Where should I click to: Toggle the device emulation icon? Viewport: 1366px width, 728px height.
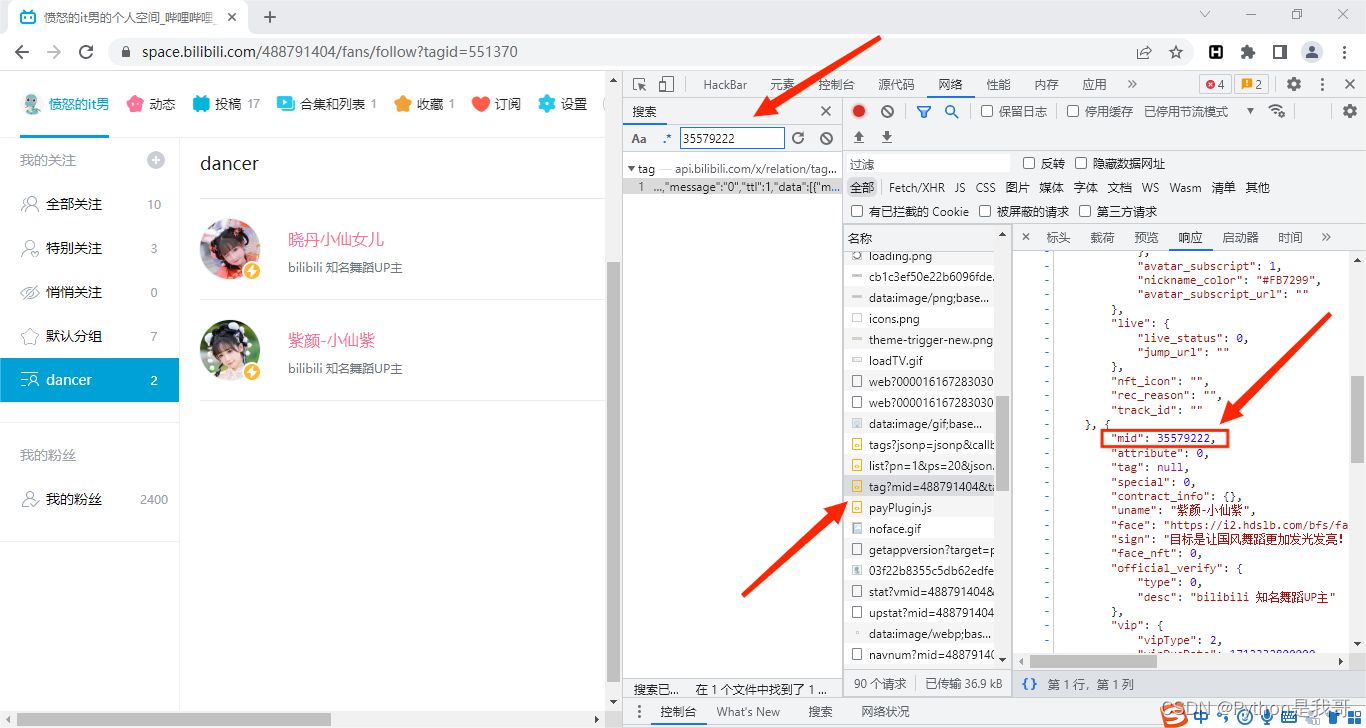[664, 84]
